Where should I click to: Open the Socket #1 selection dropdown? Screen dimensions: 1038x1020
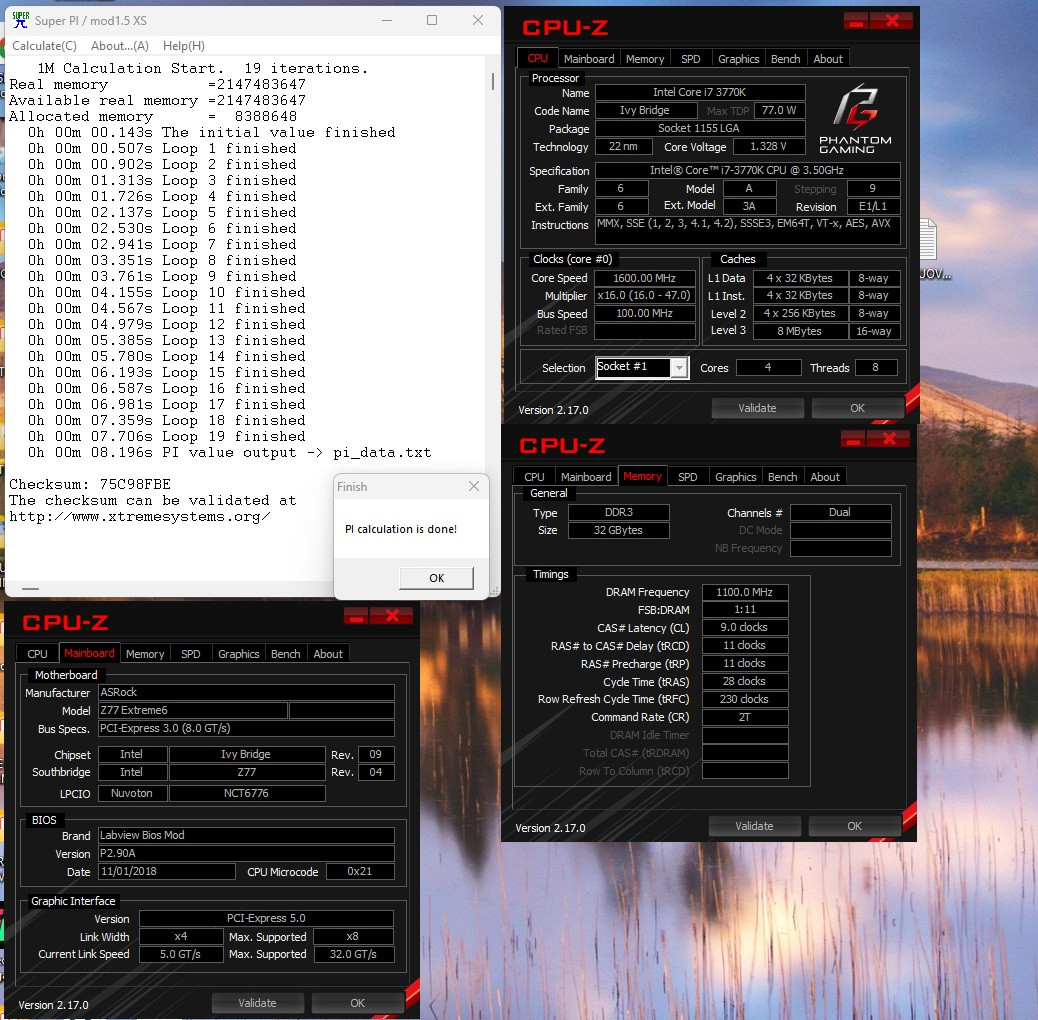tap(679, 367)
